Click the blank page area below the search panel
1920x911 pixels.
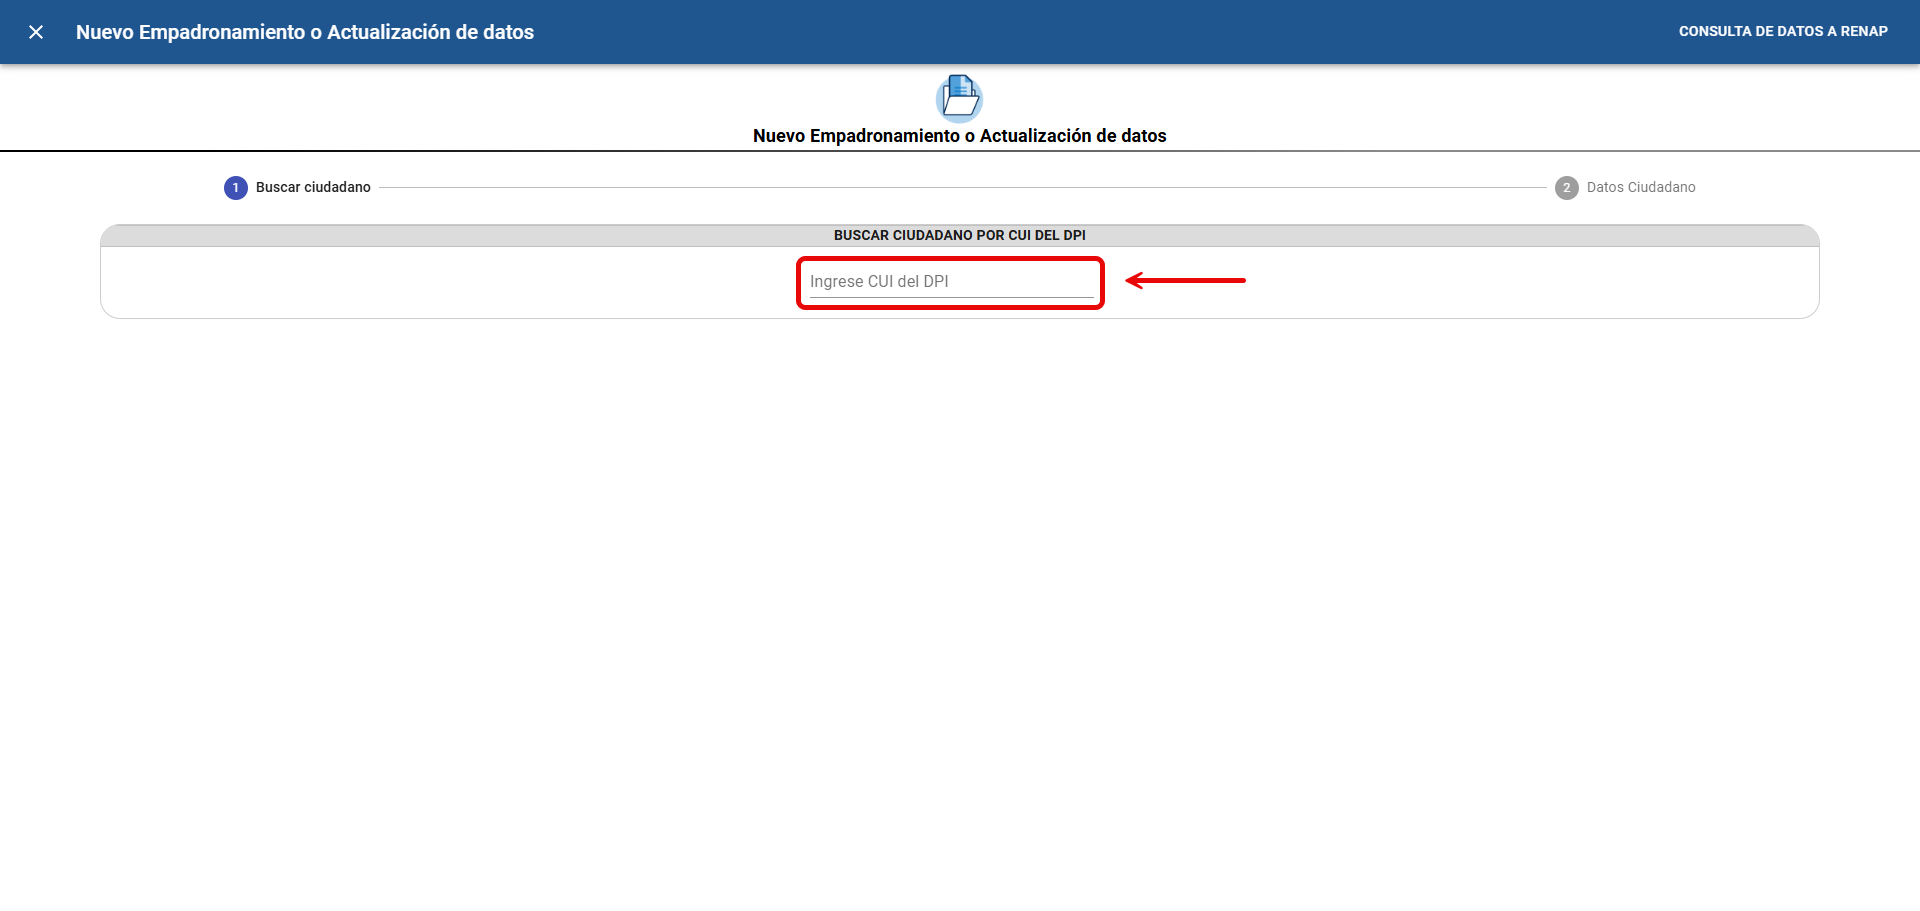960,600
